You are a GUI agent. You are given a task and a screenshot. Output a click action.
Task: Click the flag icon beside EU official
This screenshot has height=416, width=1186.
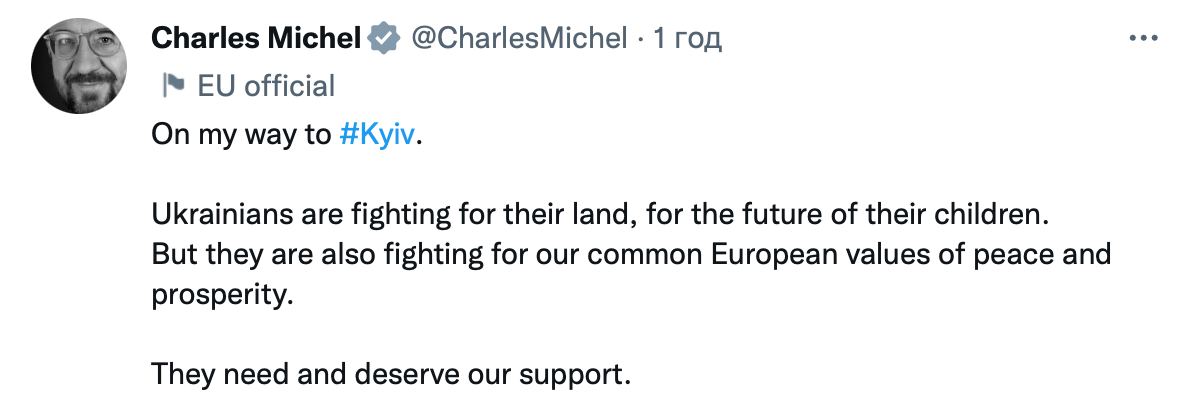[x=173, y=86]
